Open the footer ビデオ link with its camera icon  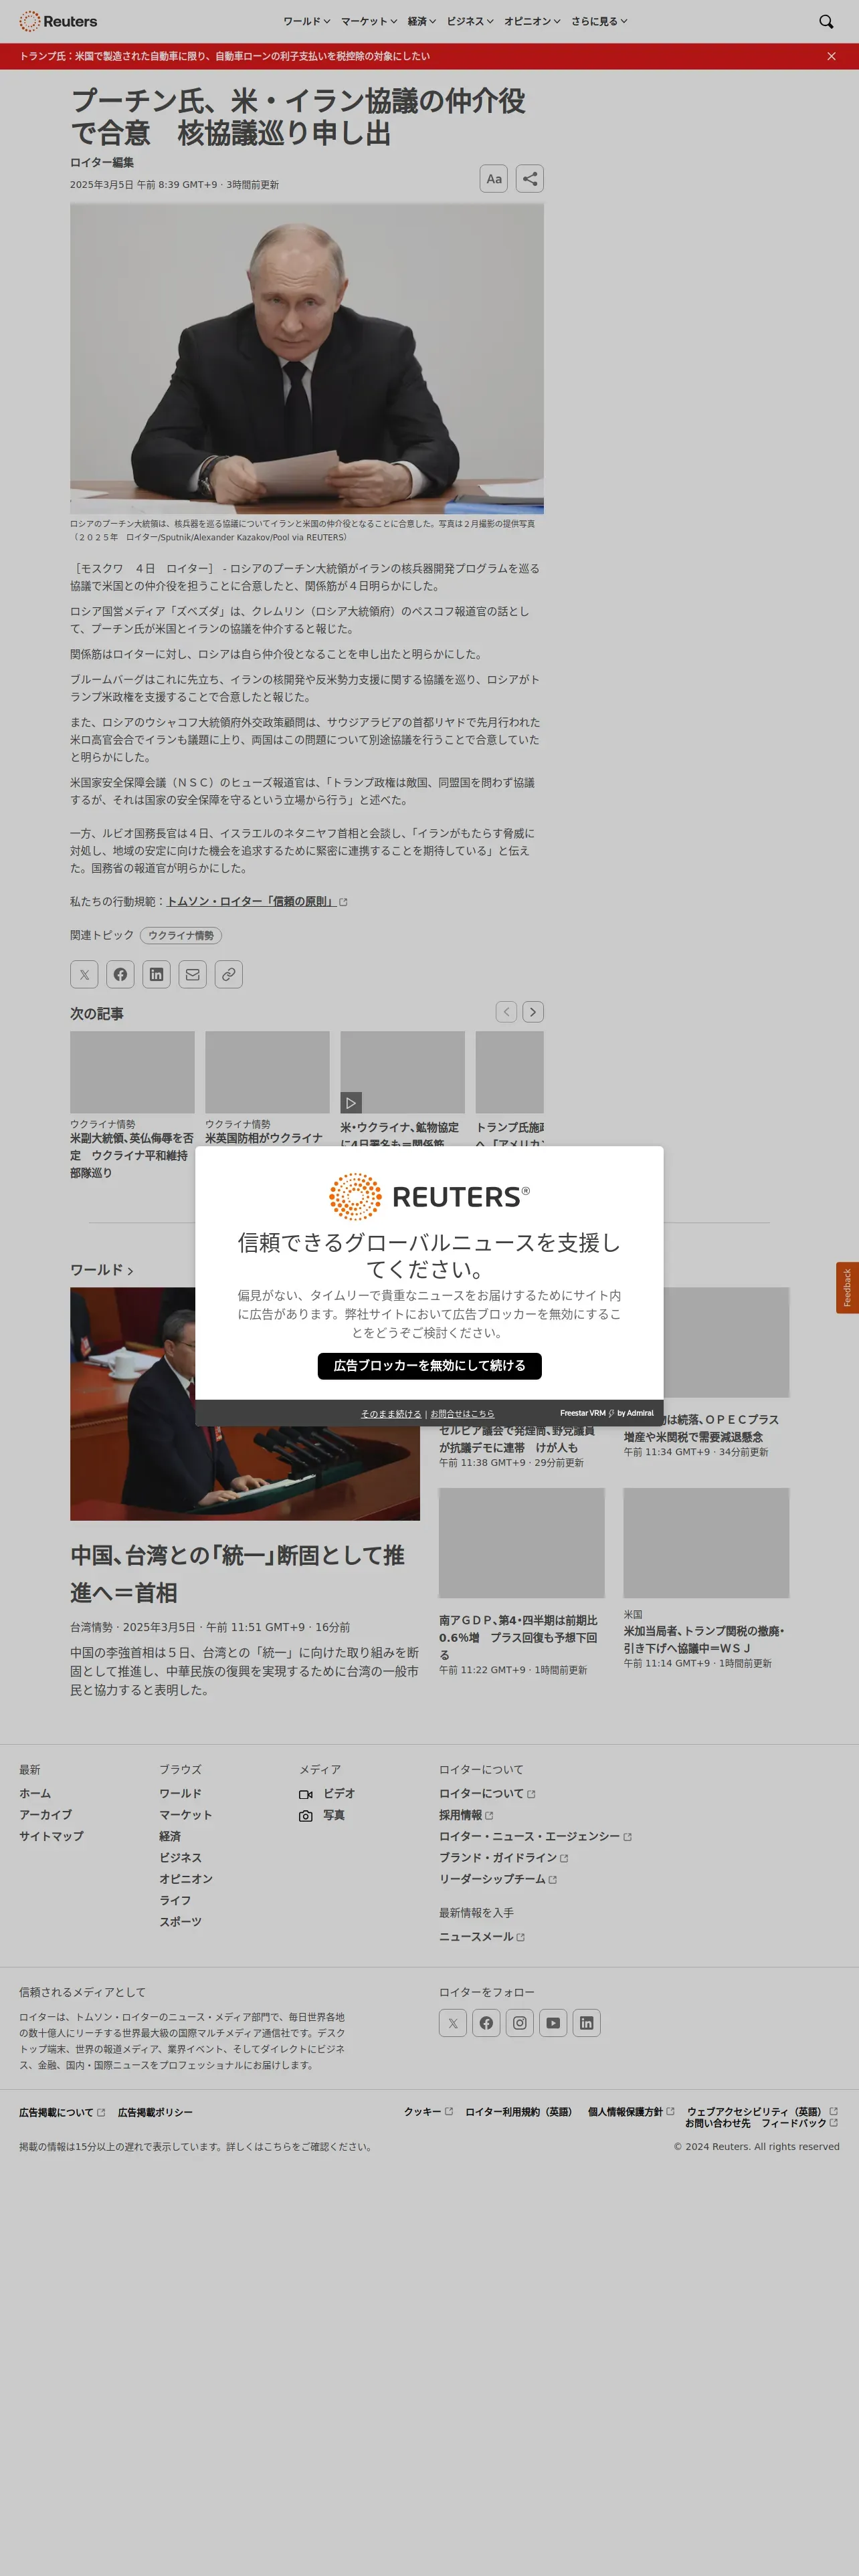[327, 1793]
